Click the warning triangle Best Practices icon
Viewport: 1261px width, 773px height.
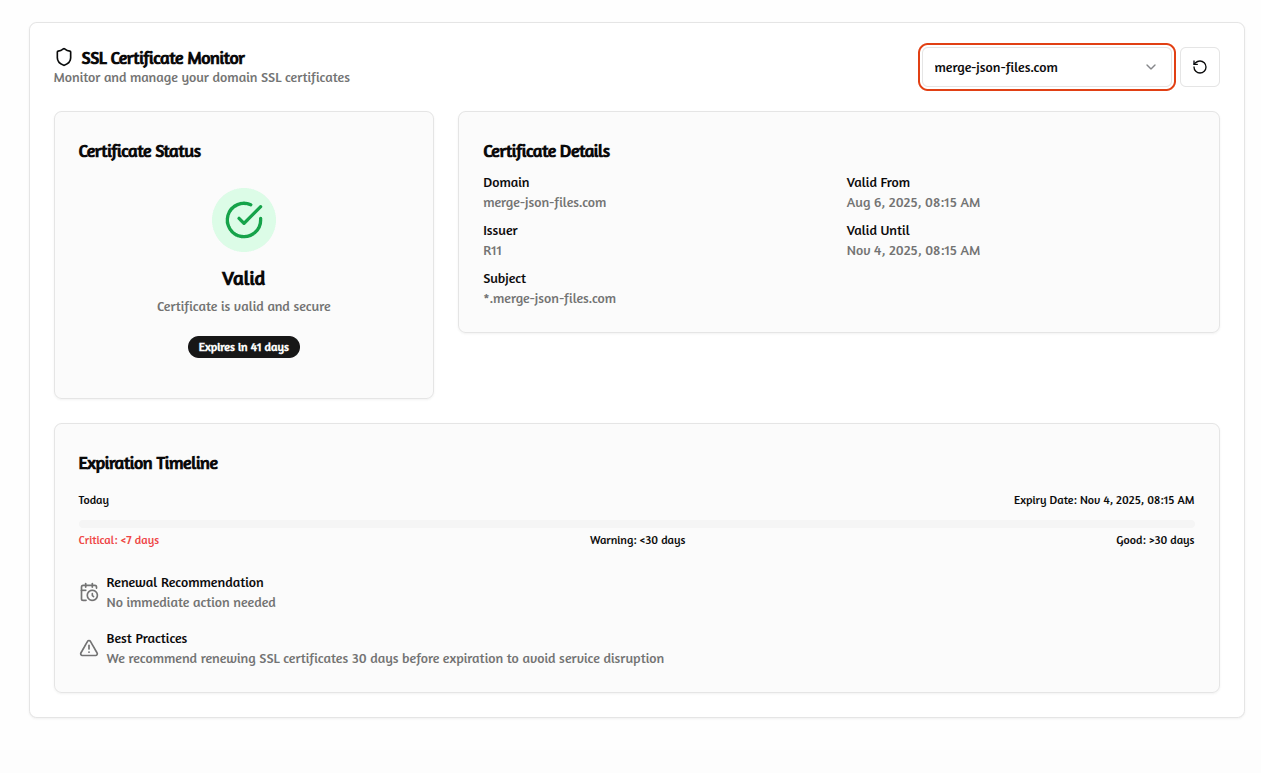[x=89, y=648]
